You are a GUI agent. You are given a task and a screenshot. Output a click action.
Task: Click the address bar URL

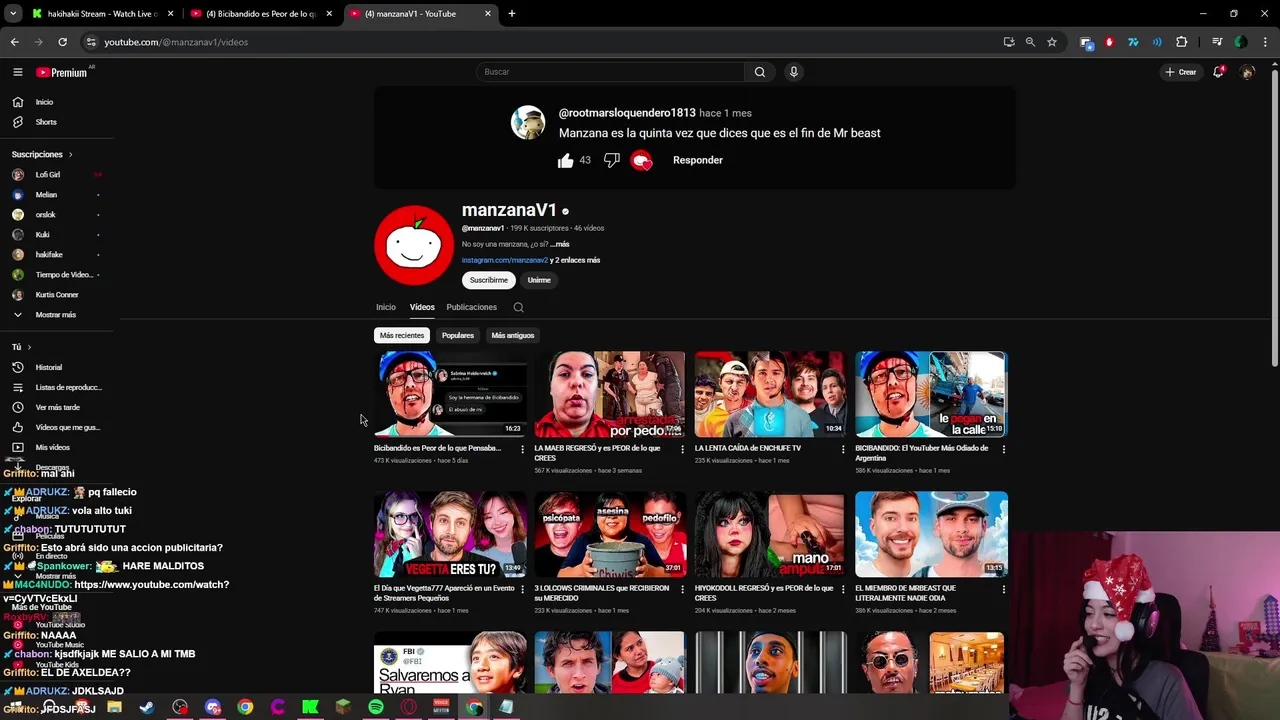pos(176,42)
